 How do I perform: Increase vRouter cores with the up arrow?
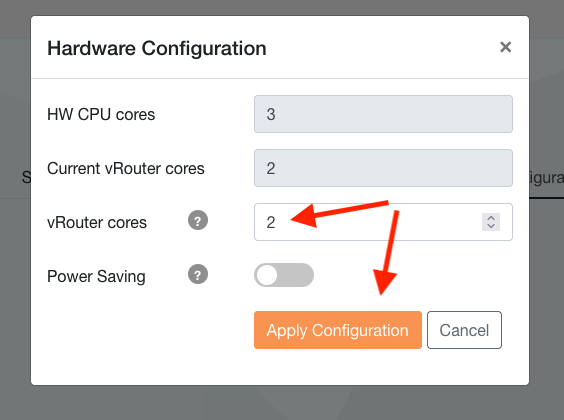click(491, 218)
